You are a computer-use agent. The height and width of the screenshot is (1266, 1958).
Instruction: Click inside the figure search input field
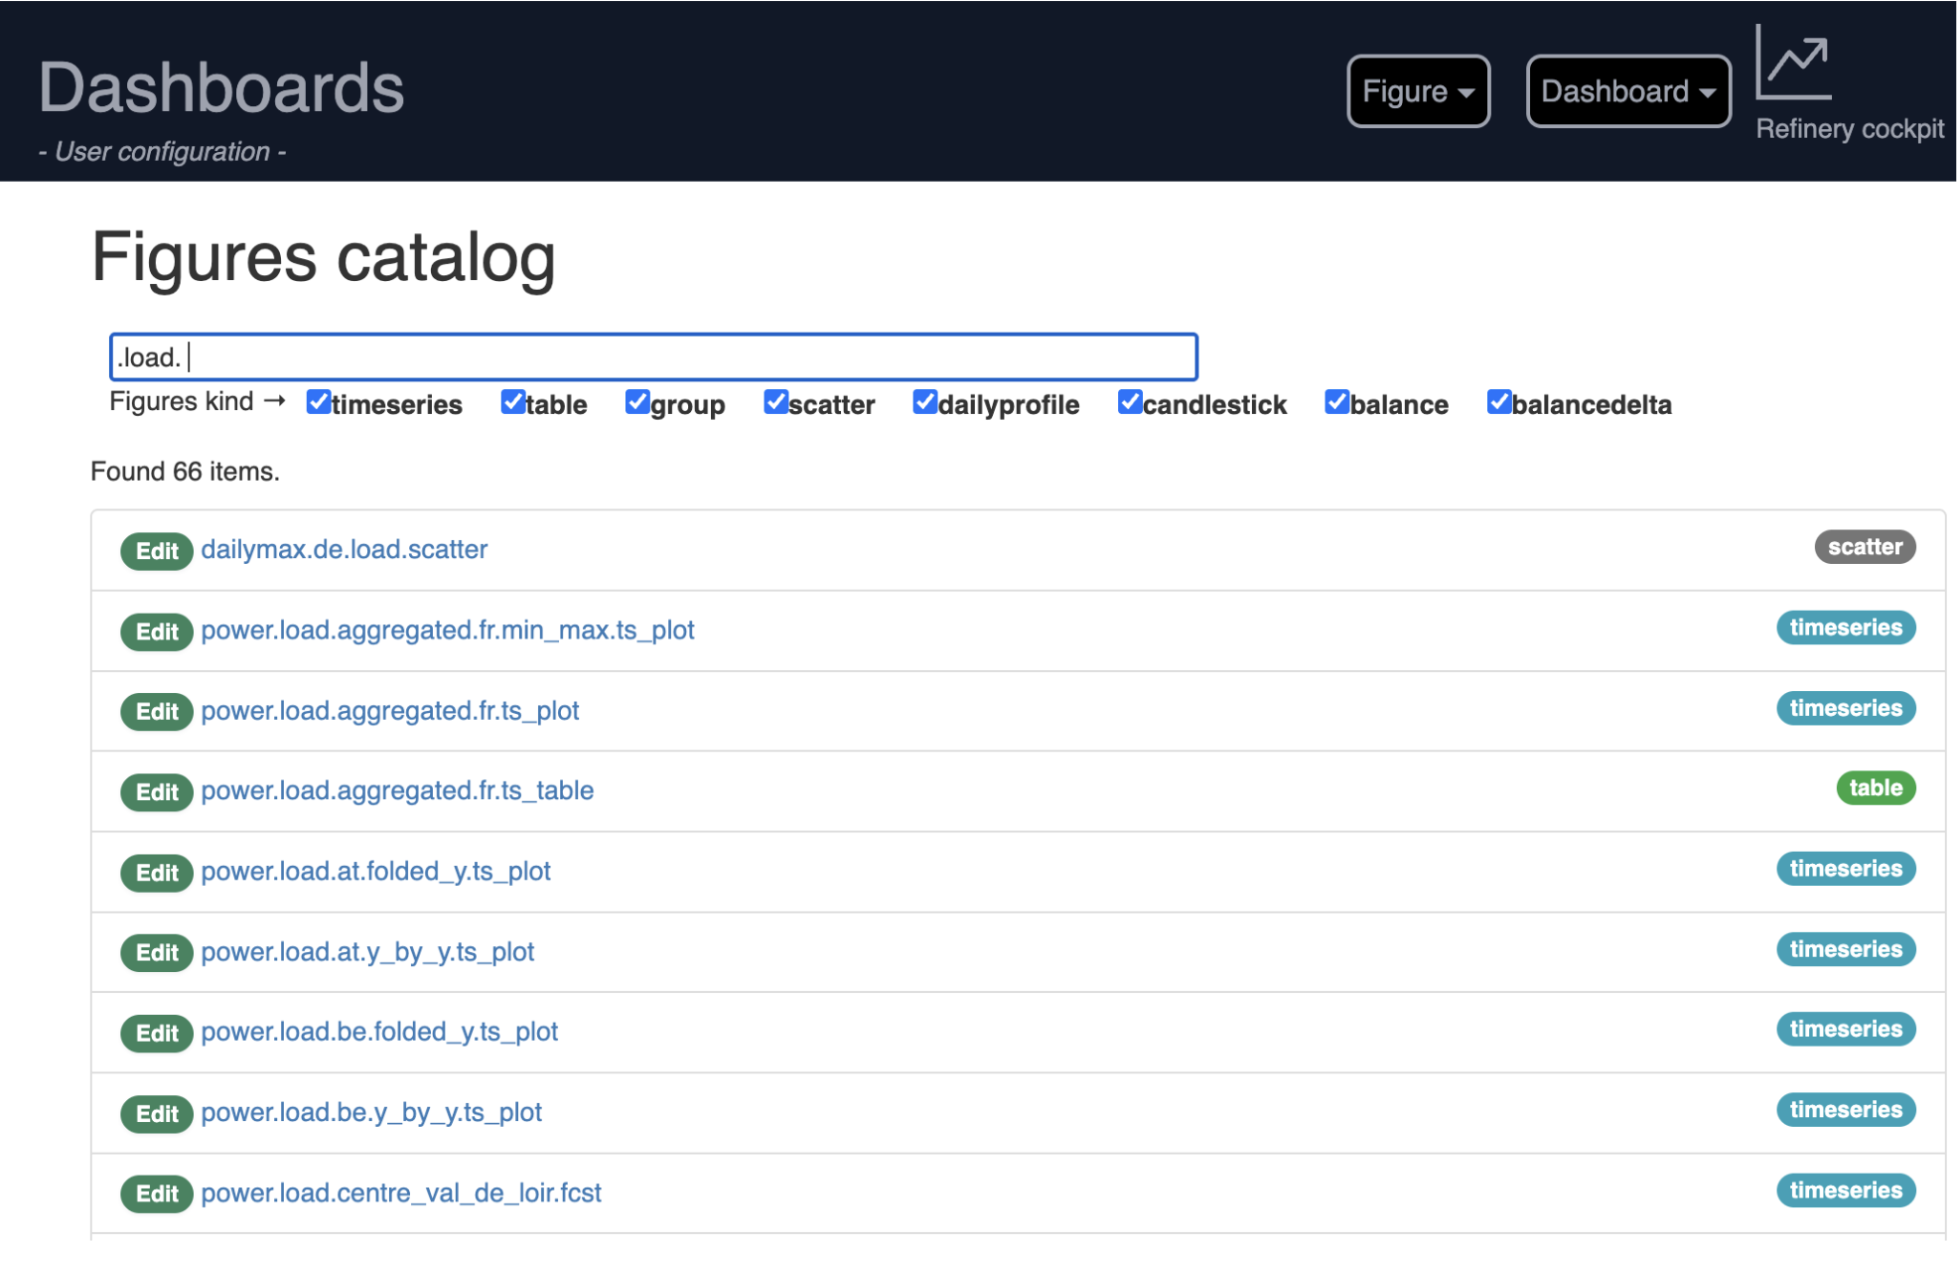(x=650, y=356)
